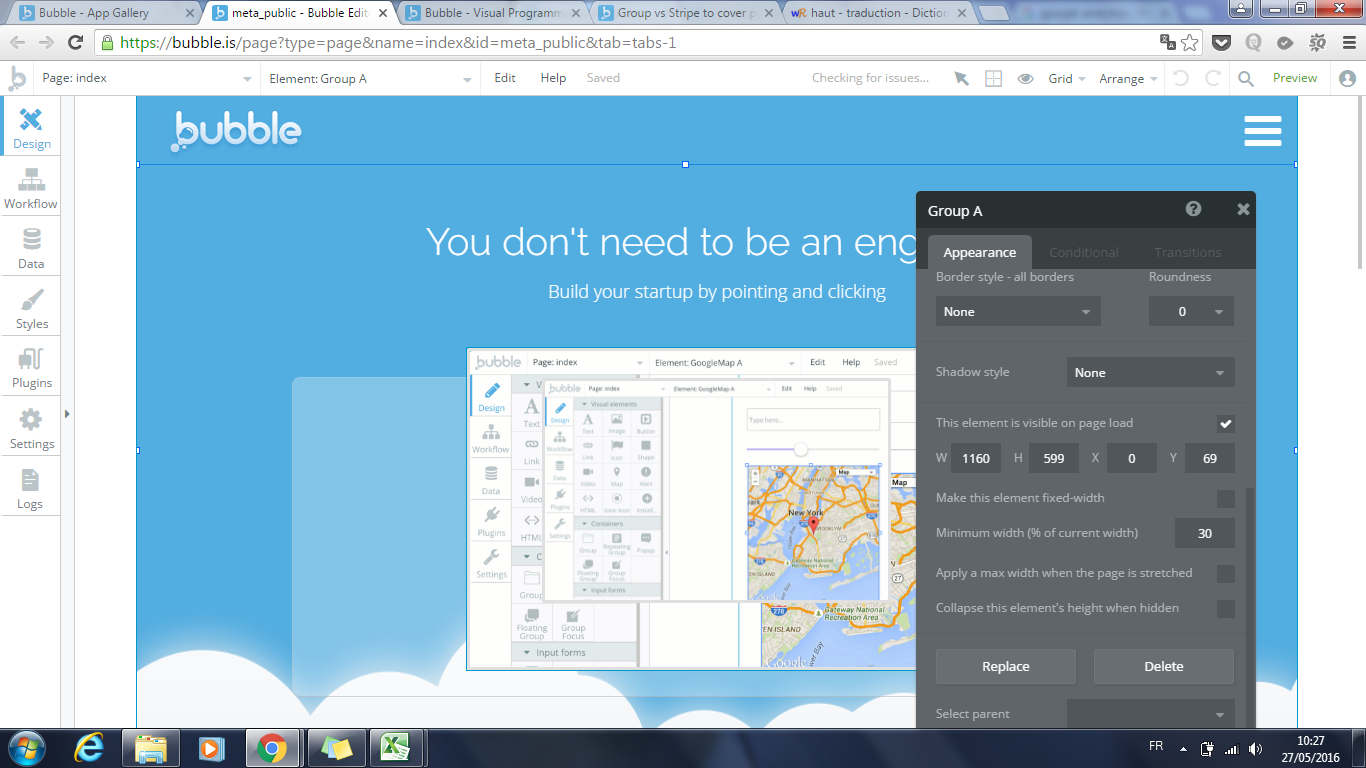Switch to the Transitions tab

pyautogui.click(x=1188, y=252)
